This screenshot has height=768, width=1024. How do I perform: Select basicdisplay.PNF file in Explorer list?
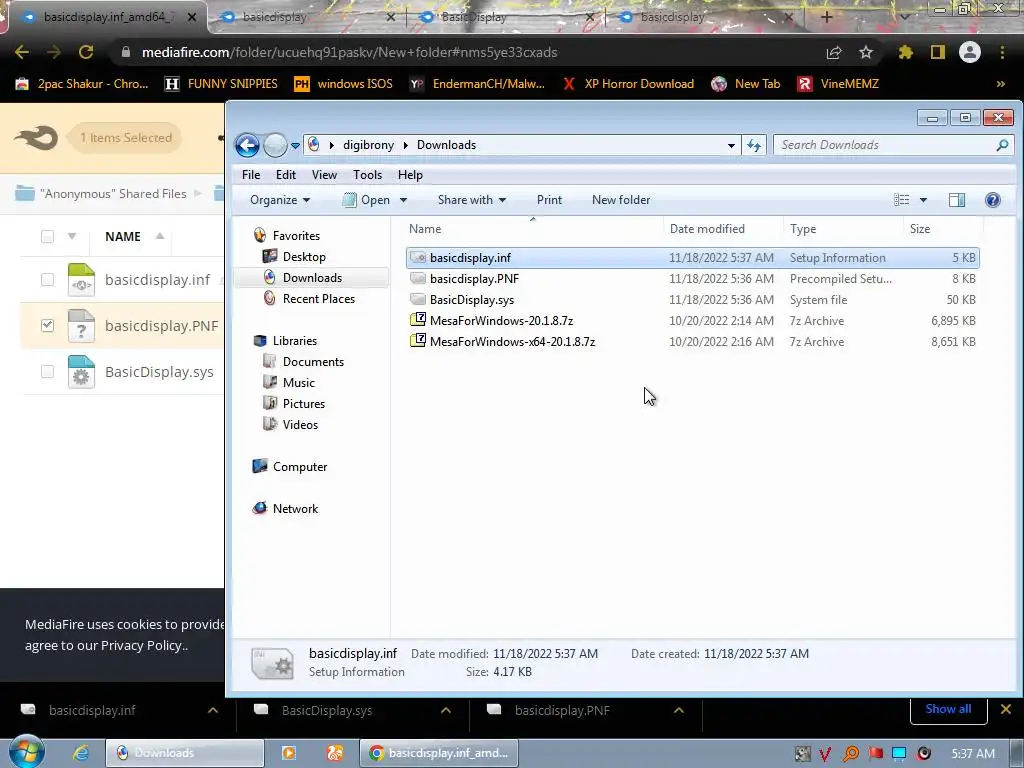pyautogui.click(x=692, y=279)
